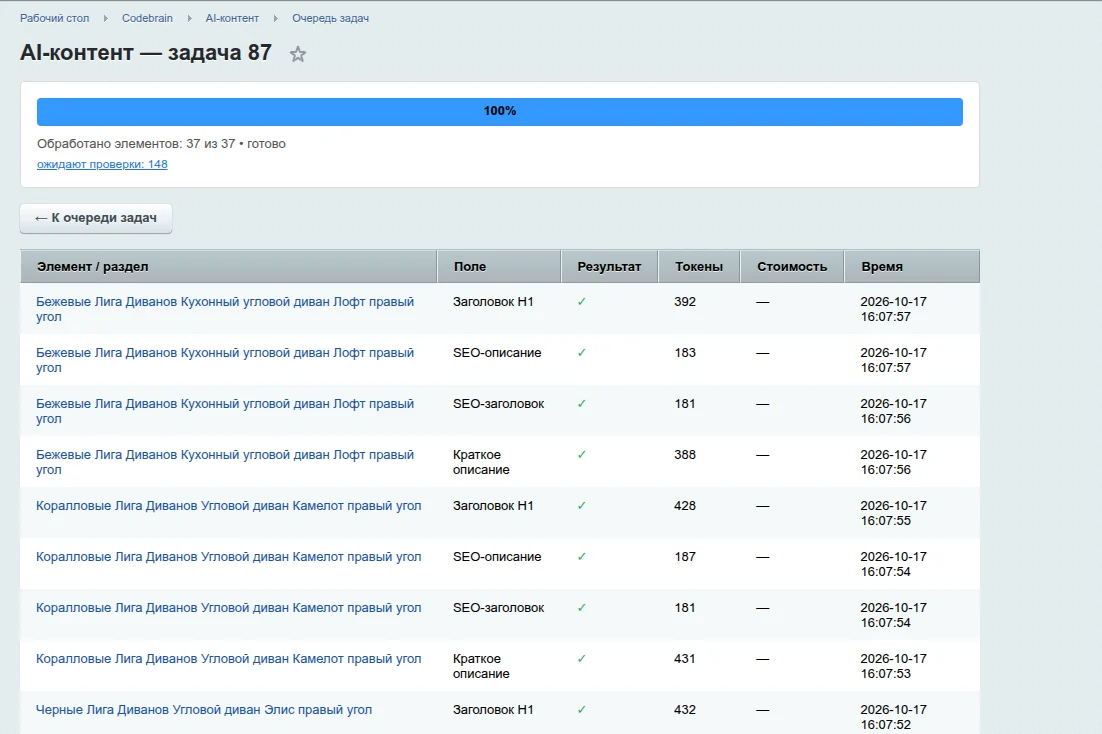Open Коралловые Камелот link in Заголовок H1 row
The height and width of the screenshot is (734, 1102).
coord(228,506)
